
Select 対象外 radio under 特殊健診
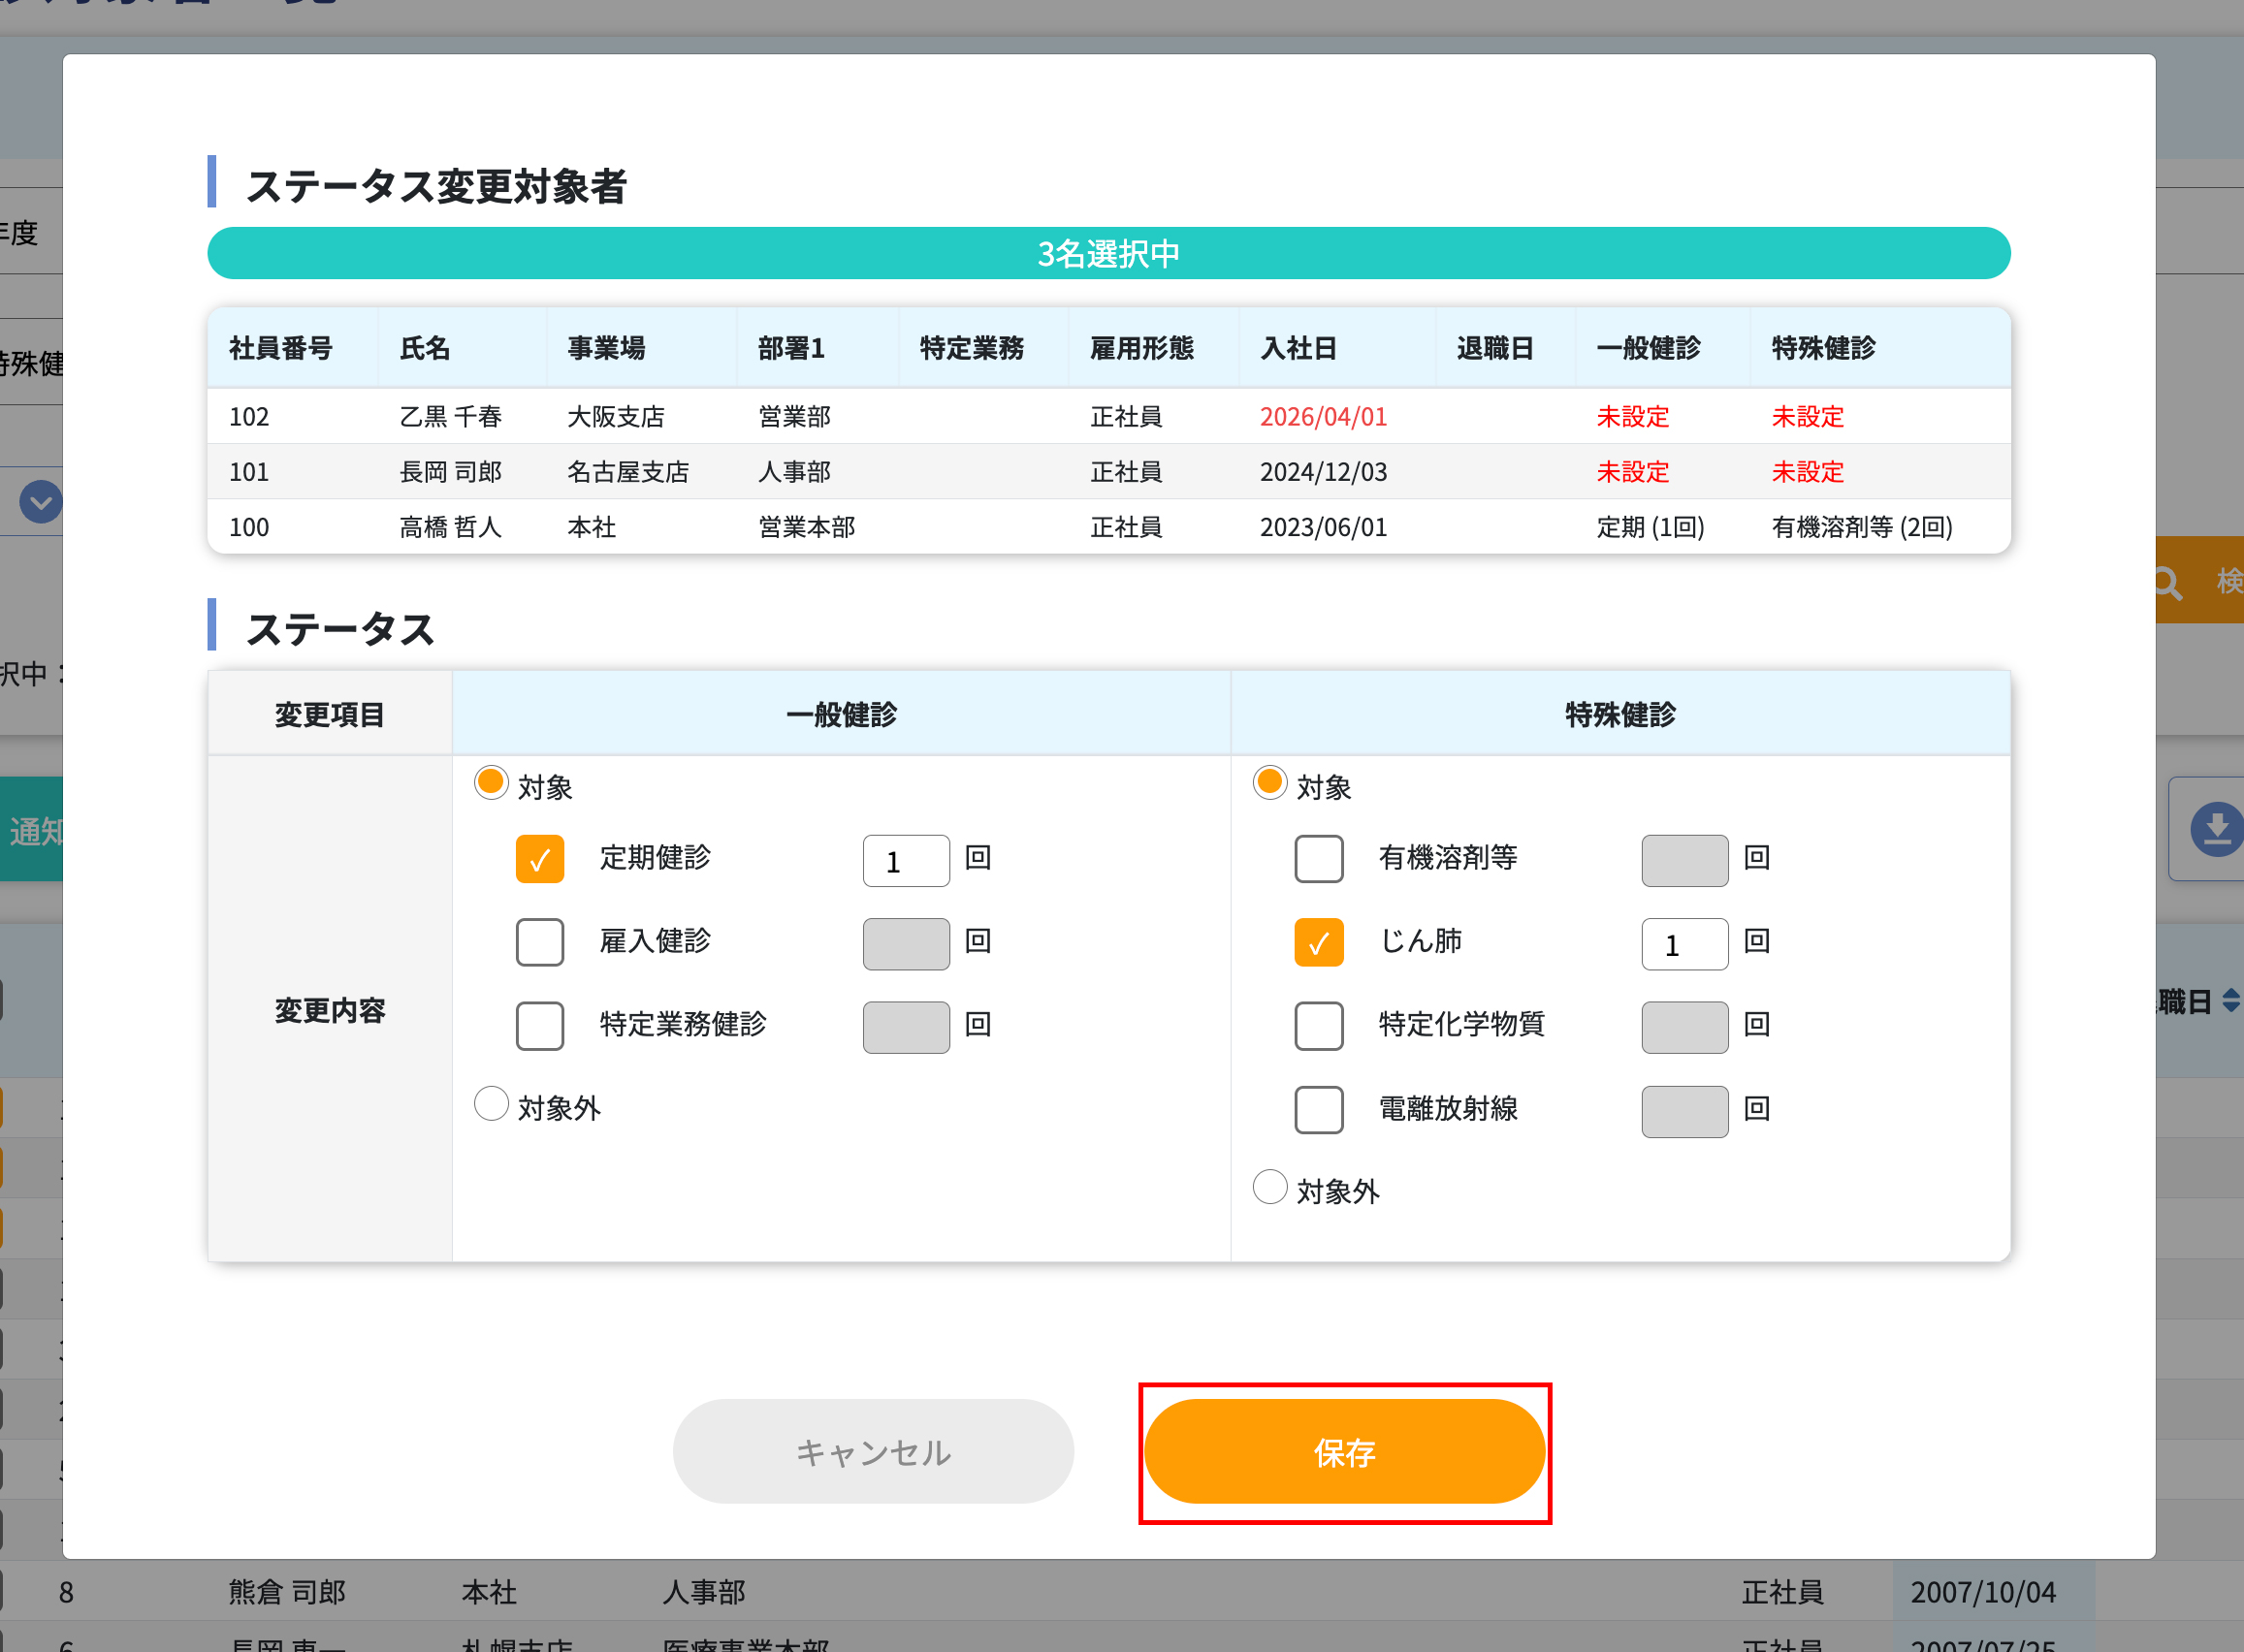[x=1270, y=1188]
